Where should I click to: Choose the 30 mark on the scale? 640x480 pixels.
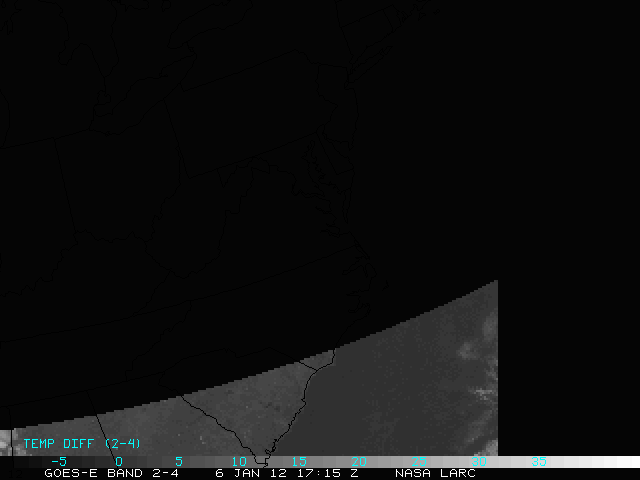pos(479,461)
